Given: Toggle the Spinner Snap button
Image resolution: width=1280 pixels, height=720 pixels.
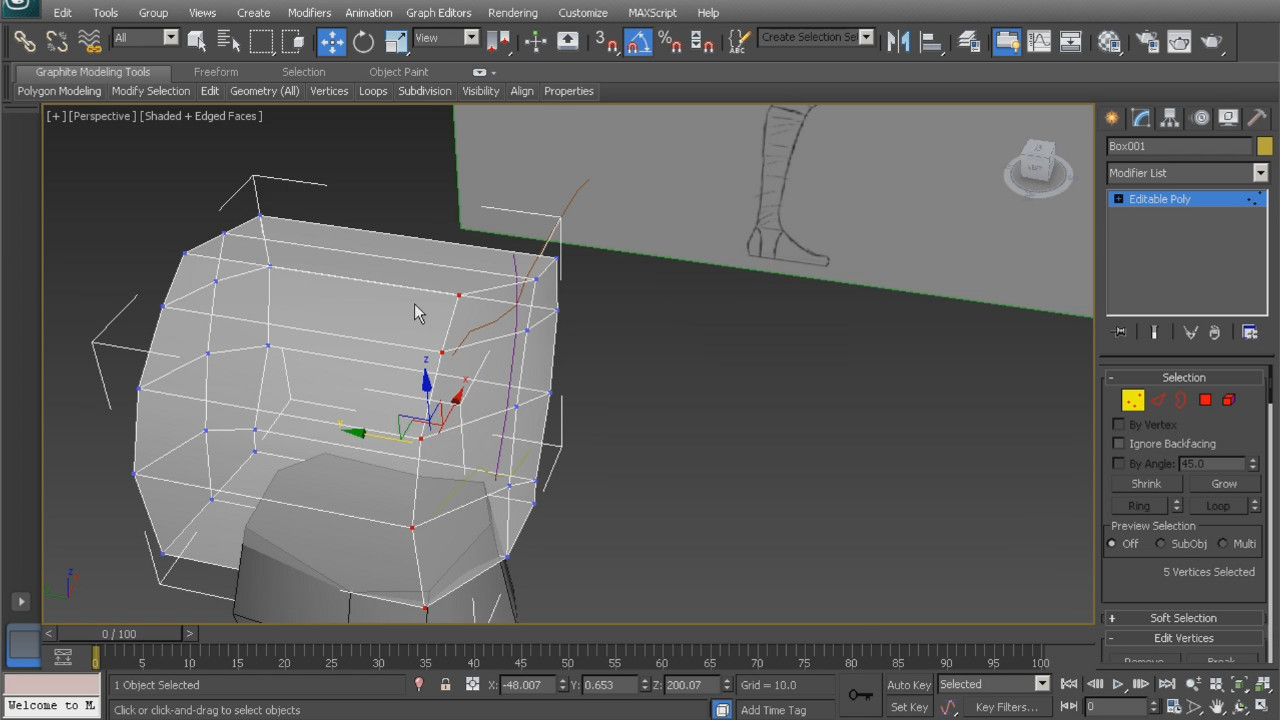Looking at the screenshot, I should pyautogui.click(x=702, y=41).
